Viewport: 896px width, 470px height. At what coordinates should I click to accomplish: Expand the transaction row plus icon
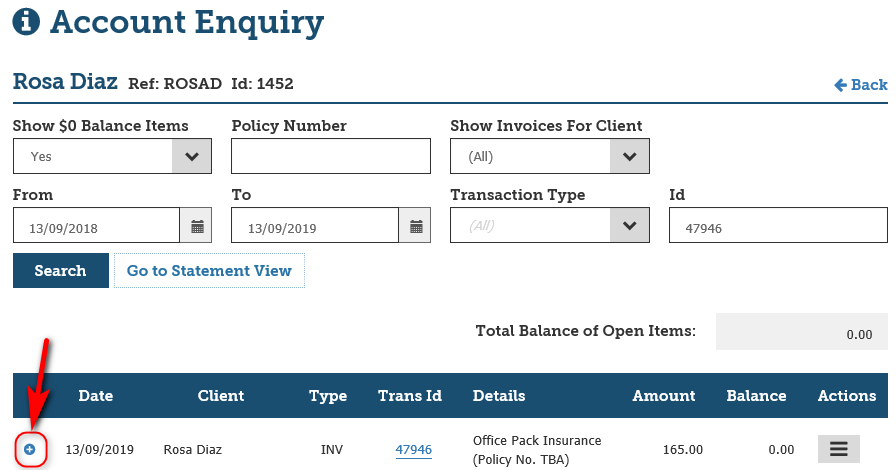(x=30, y=450)
